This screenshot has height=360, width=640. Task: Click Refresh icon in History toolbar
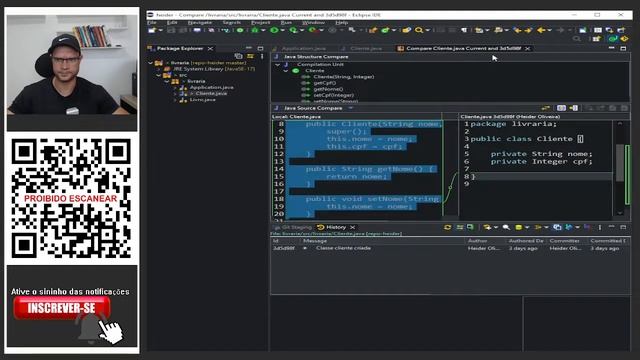coord(447,227)
